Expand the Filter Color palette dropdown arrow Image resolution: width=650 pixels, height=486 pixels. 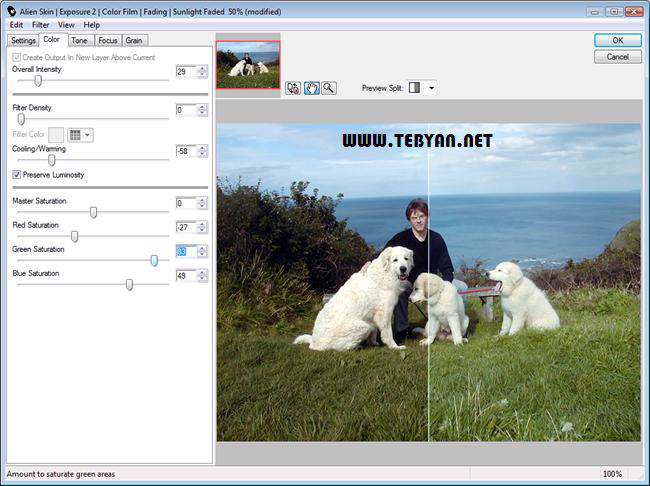pyautogui.click(x=88, y=134)
